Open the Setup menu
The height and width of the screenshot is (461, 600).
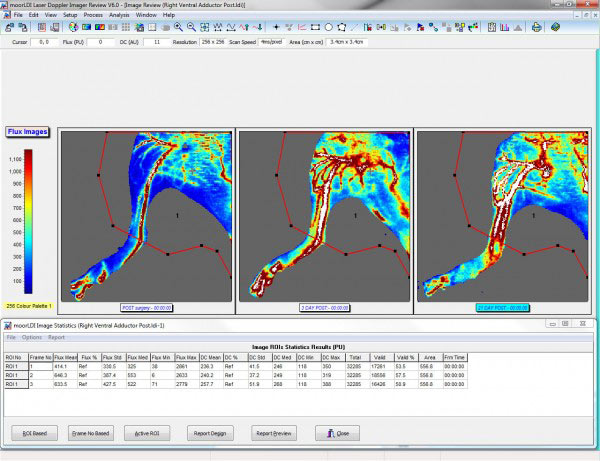[x=69, y=16]
